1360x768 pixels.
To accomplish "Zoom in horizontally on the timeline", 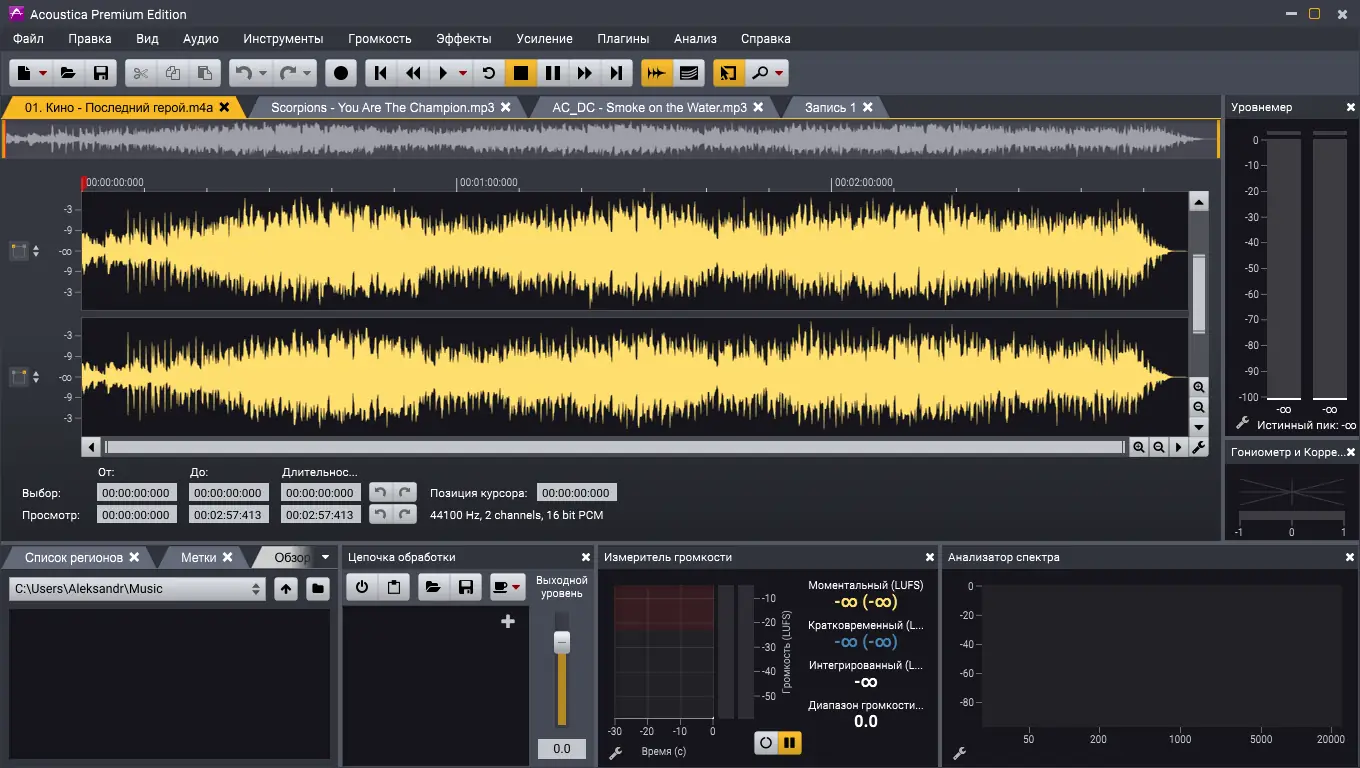I will [1138, 447].
